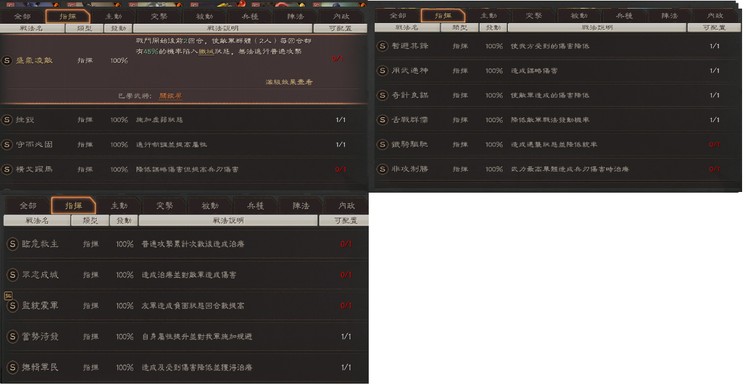Viewport: 750px width, 386px height.
Task: Click S-grade icon beside 守而必固
Action: [x=7, y=144]
